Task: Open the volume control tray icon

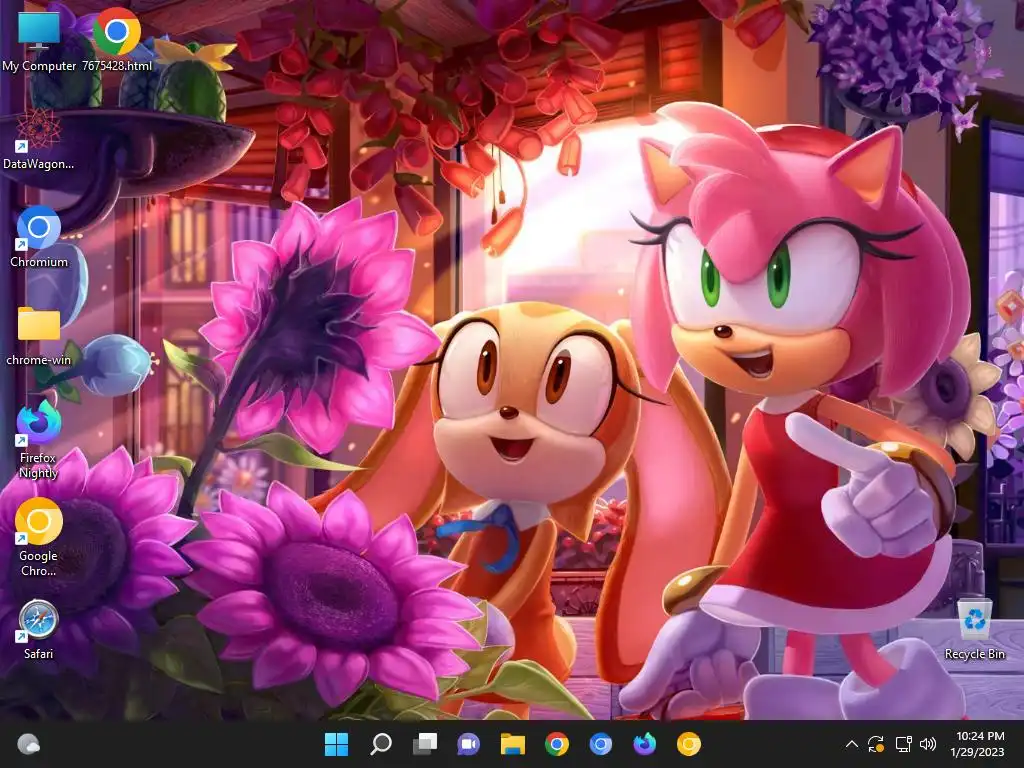Action: (x=927, y=744)
